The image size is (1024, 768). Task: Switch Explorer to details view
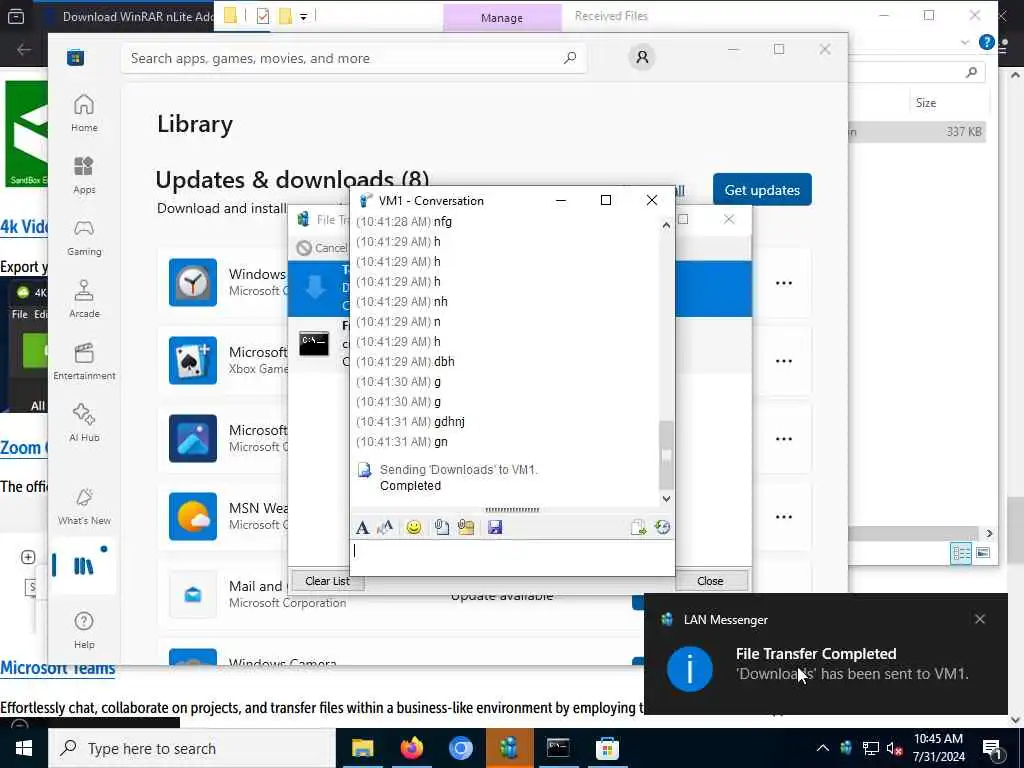tap(961, 554)
